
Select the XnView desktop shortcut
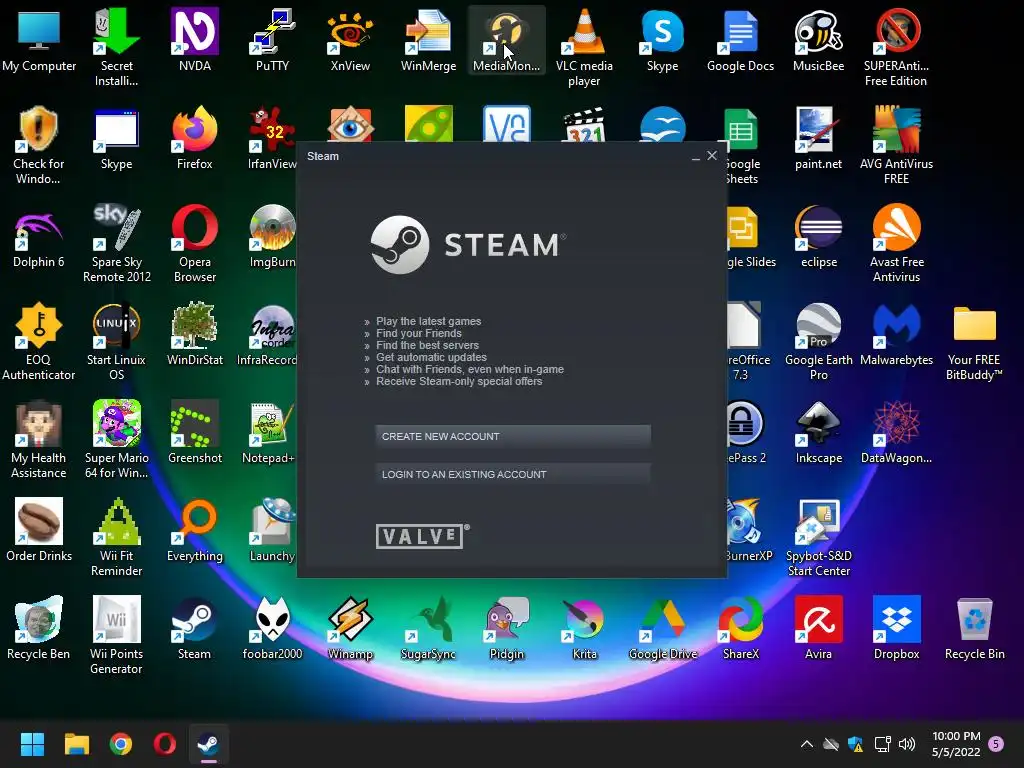coord(350,42)
